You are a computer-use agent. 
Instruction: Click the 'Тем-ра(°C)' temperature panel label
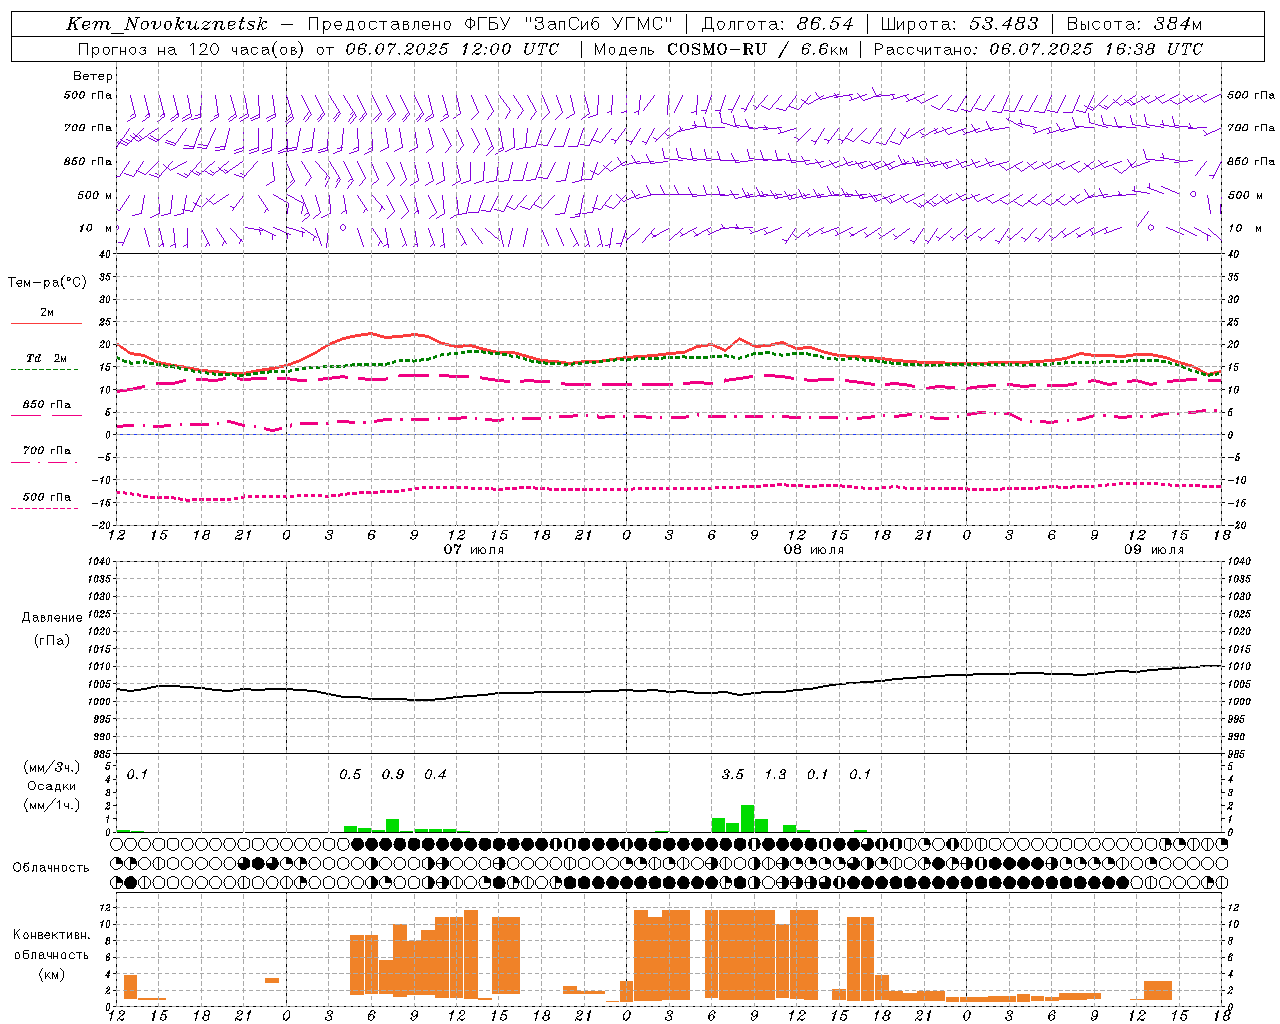pos(47,283)
